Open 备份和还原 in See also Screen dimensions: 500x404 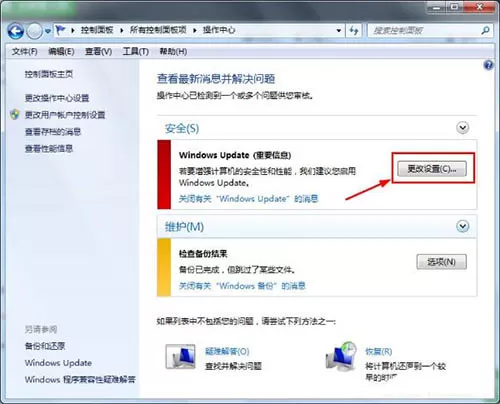[x=45, y=346]
